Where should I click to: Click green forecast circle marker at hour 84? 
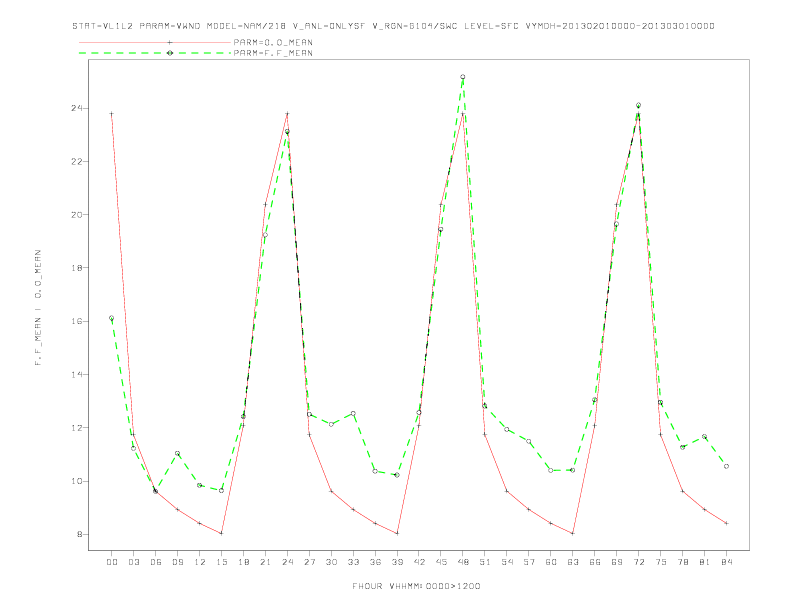tap(726, 466)
